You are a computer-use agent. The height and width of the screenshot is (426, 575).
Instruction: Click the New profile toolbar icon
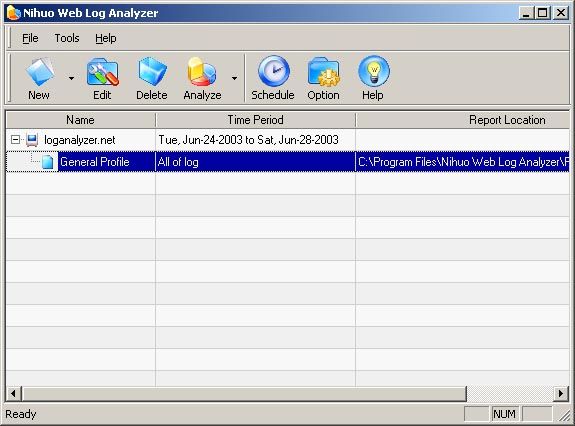40,71
